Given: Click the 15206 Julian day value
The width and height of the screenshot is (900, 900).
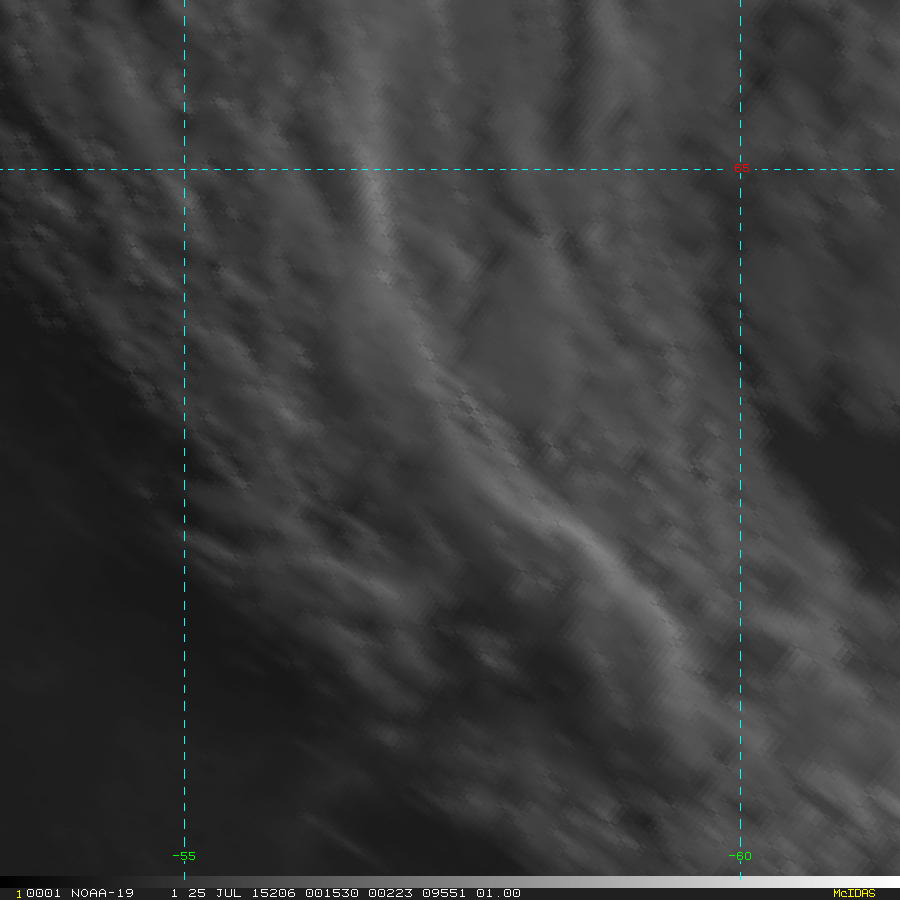Looking at the screenshot, I should [x=273, y=893].
